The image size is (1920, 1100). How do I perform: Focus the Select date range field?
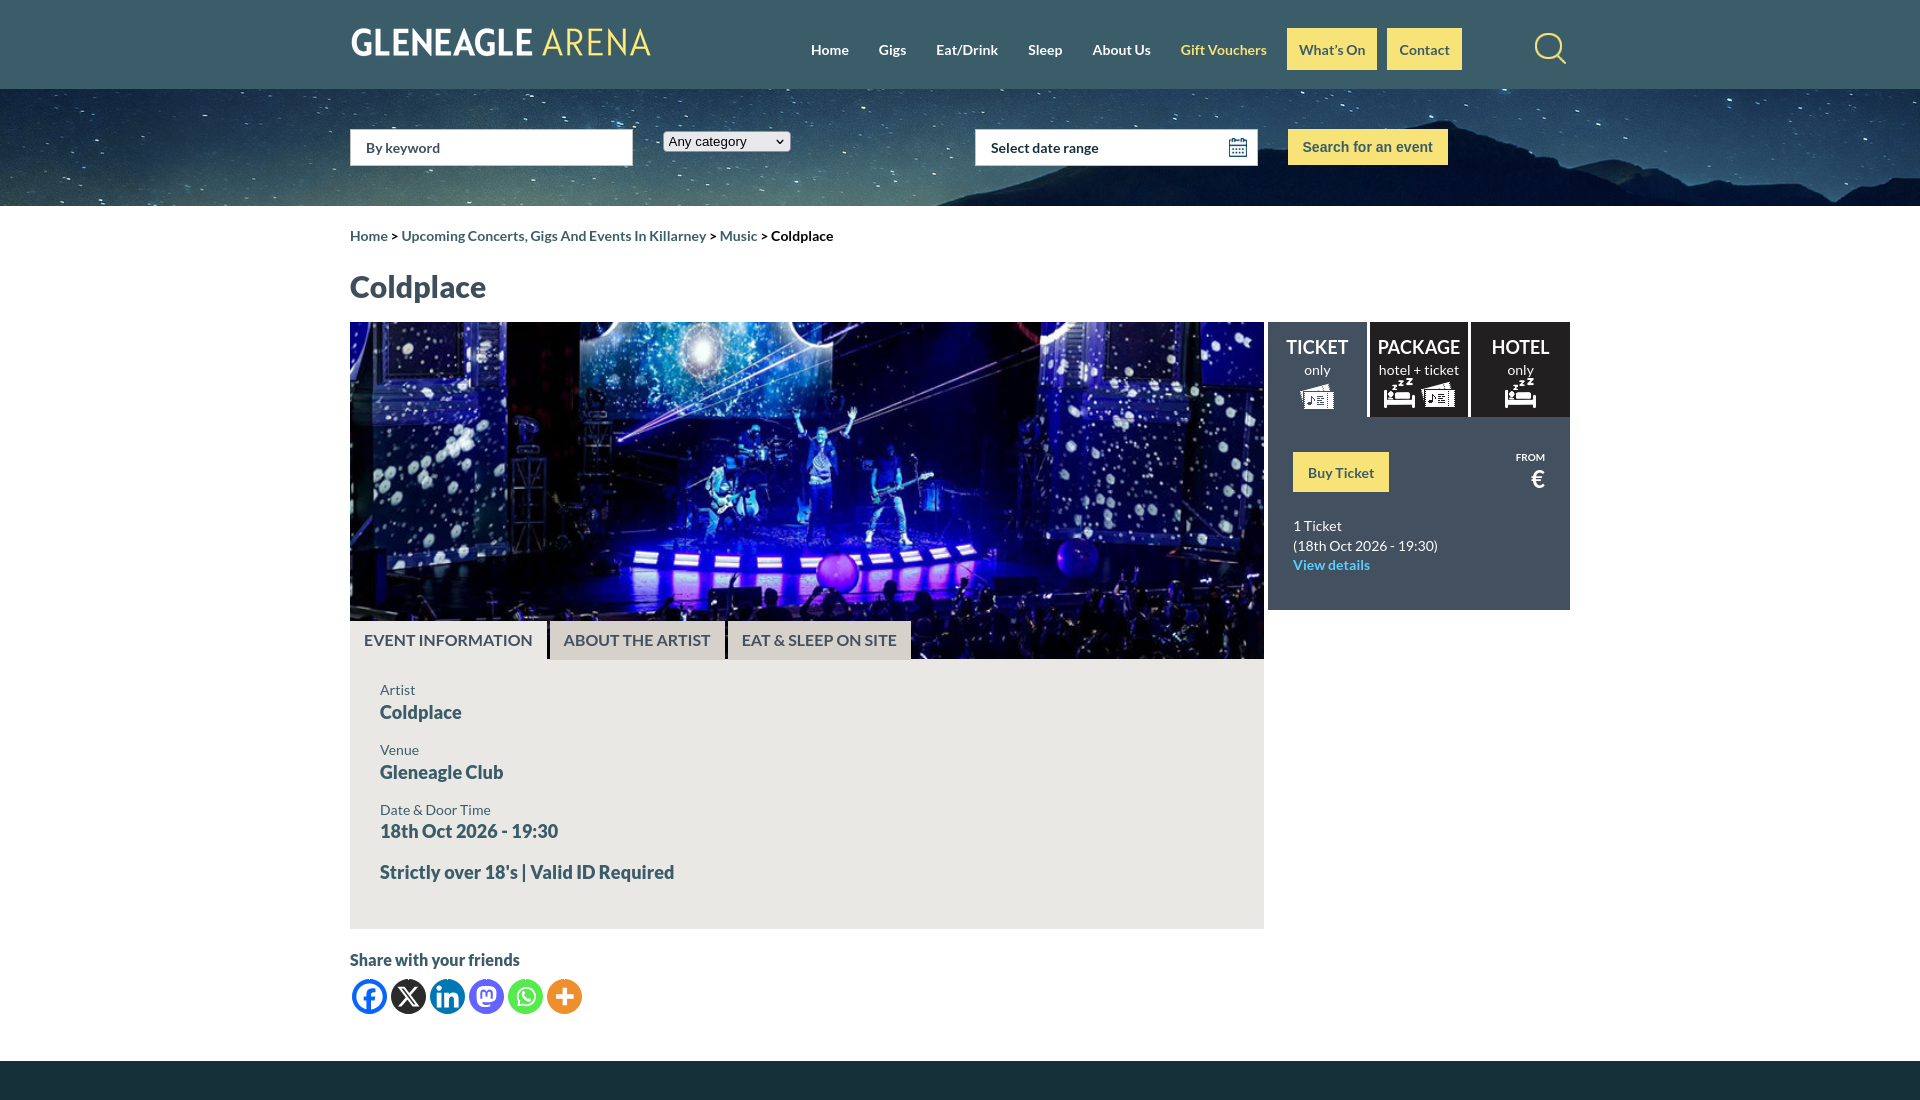(x=1116, y=148)
